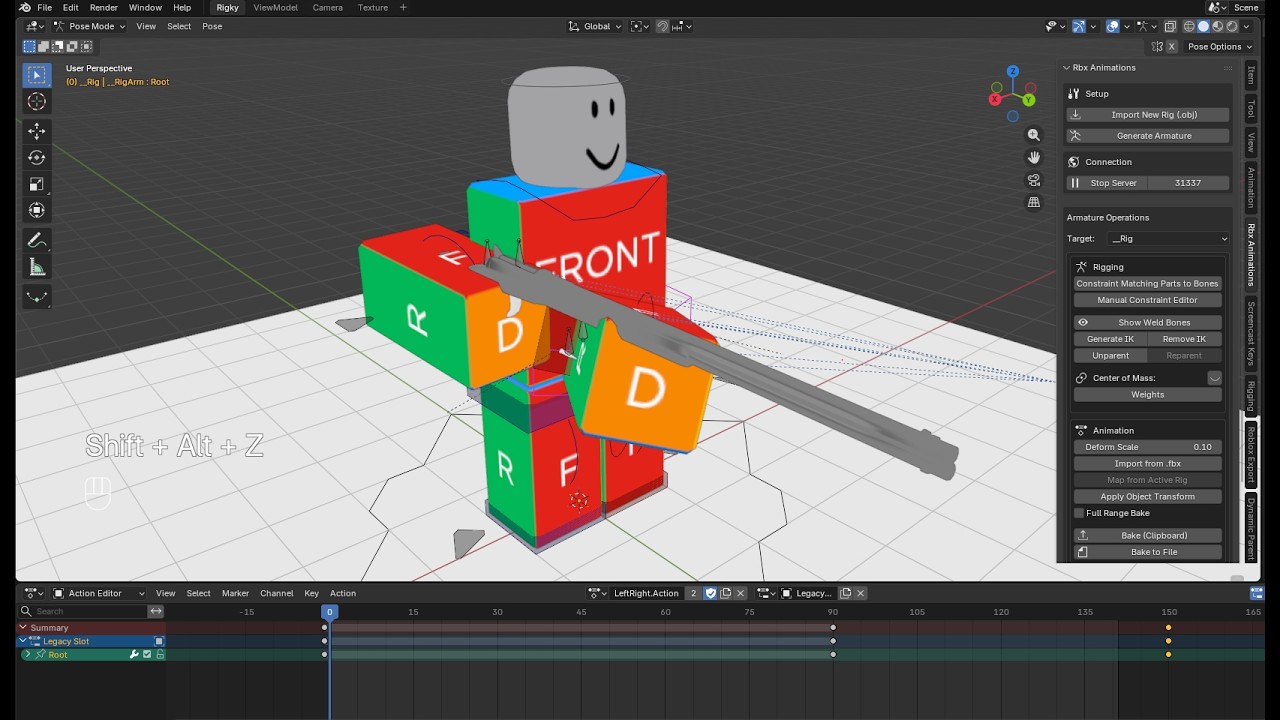Collapse the Rbx Animations panel
Screen dimensions: 1280x720
click(x=1067, y=68)
